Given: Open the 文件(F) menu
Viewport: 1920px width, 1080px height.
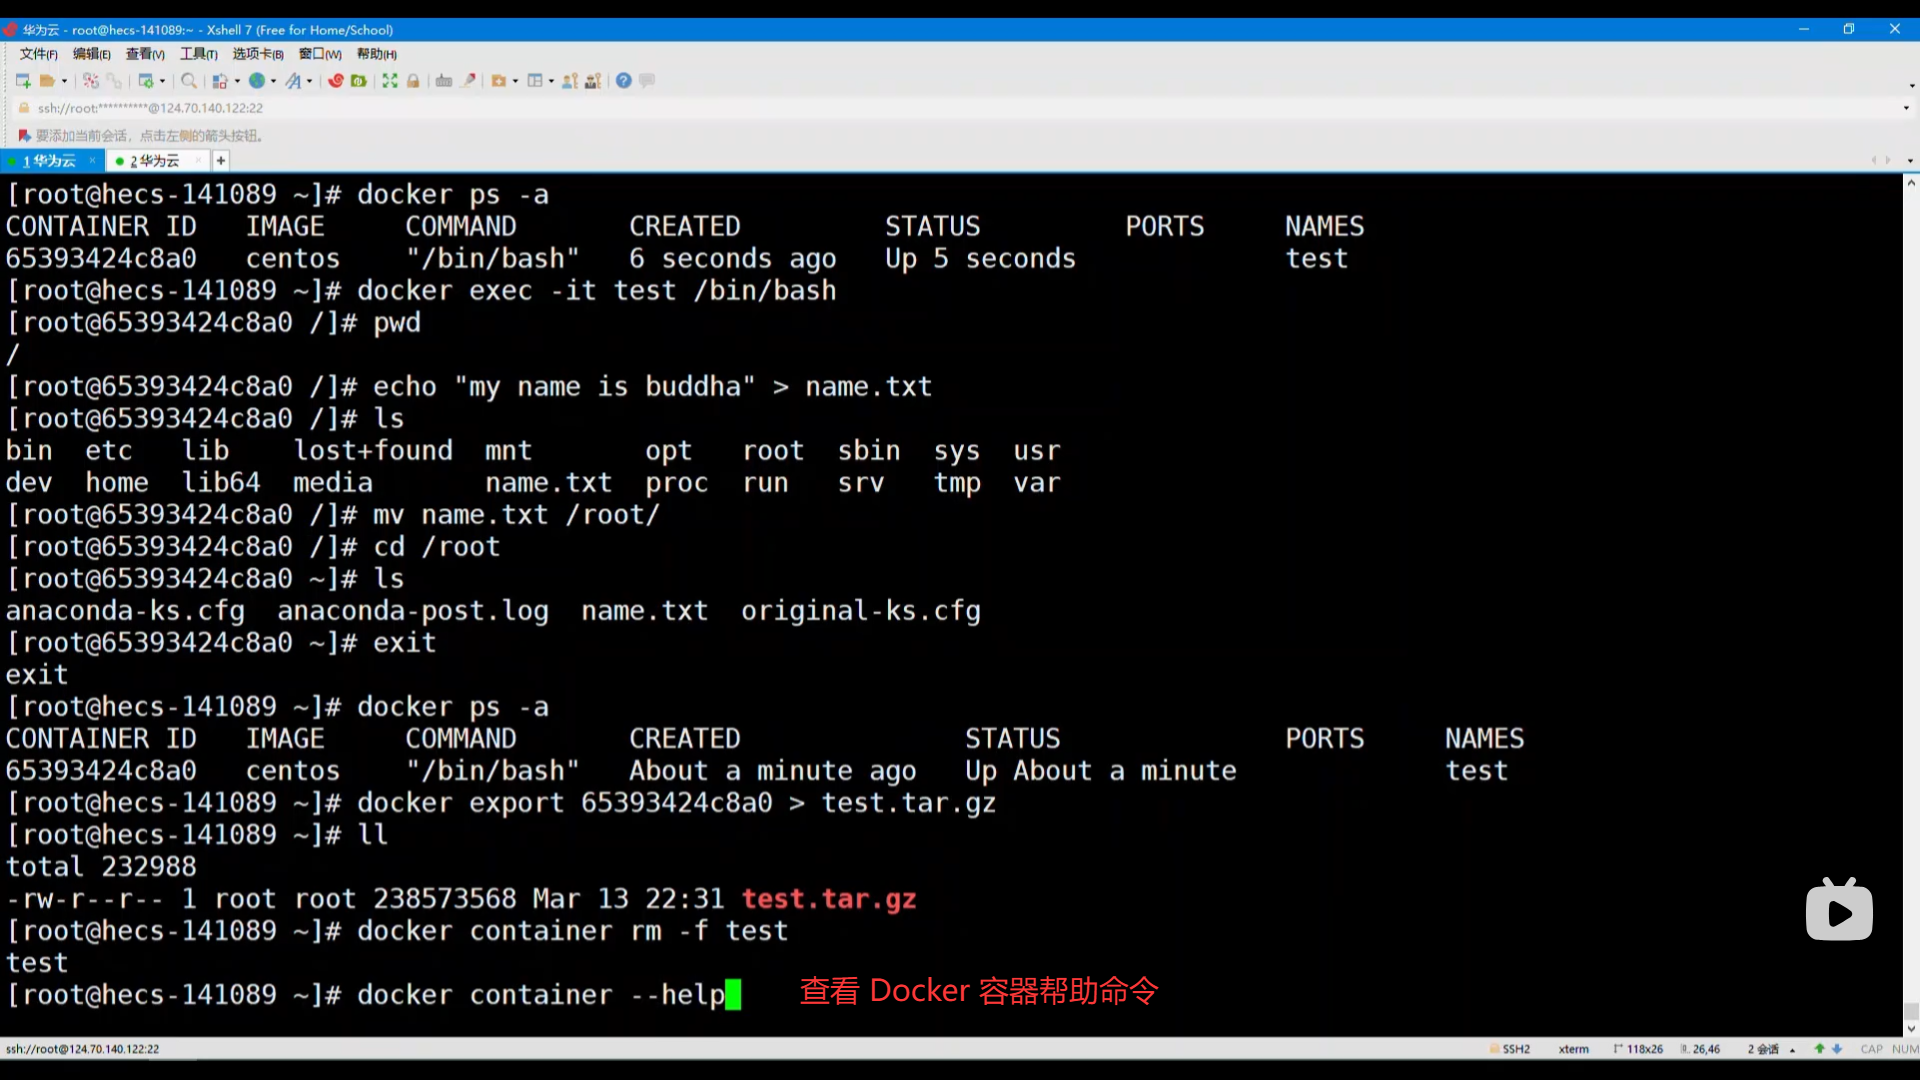Looking at the screenshot, I should tap(38, 54).
